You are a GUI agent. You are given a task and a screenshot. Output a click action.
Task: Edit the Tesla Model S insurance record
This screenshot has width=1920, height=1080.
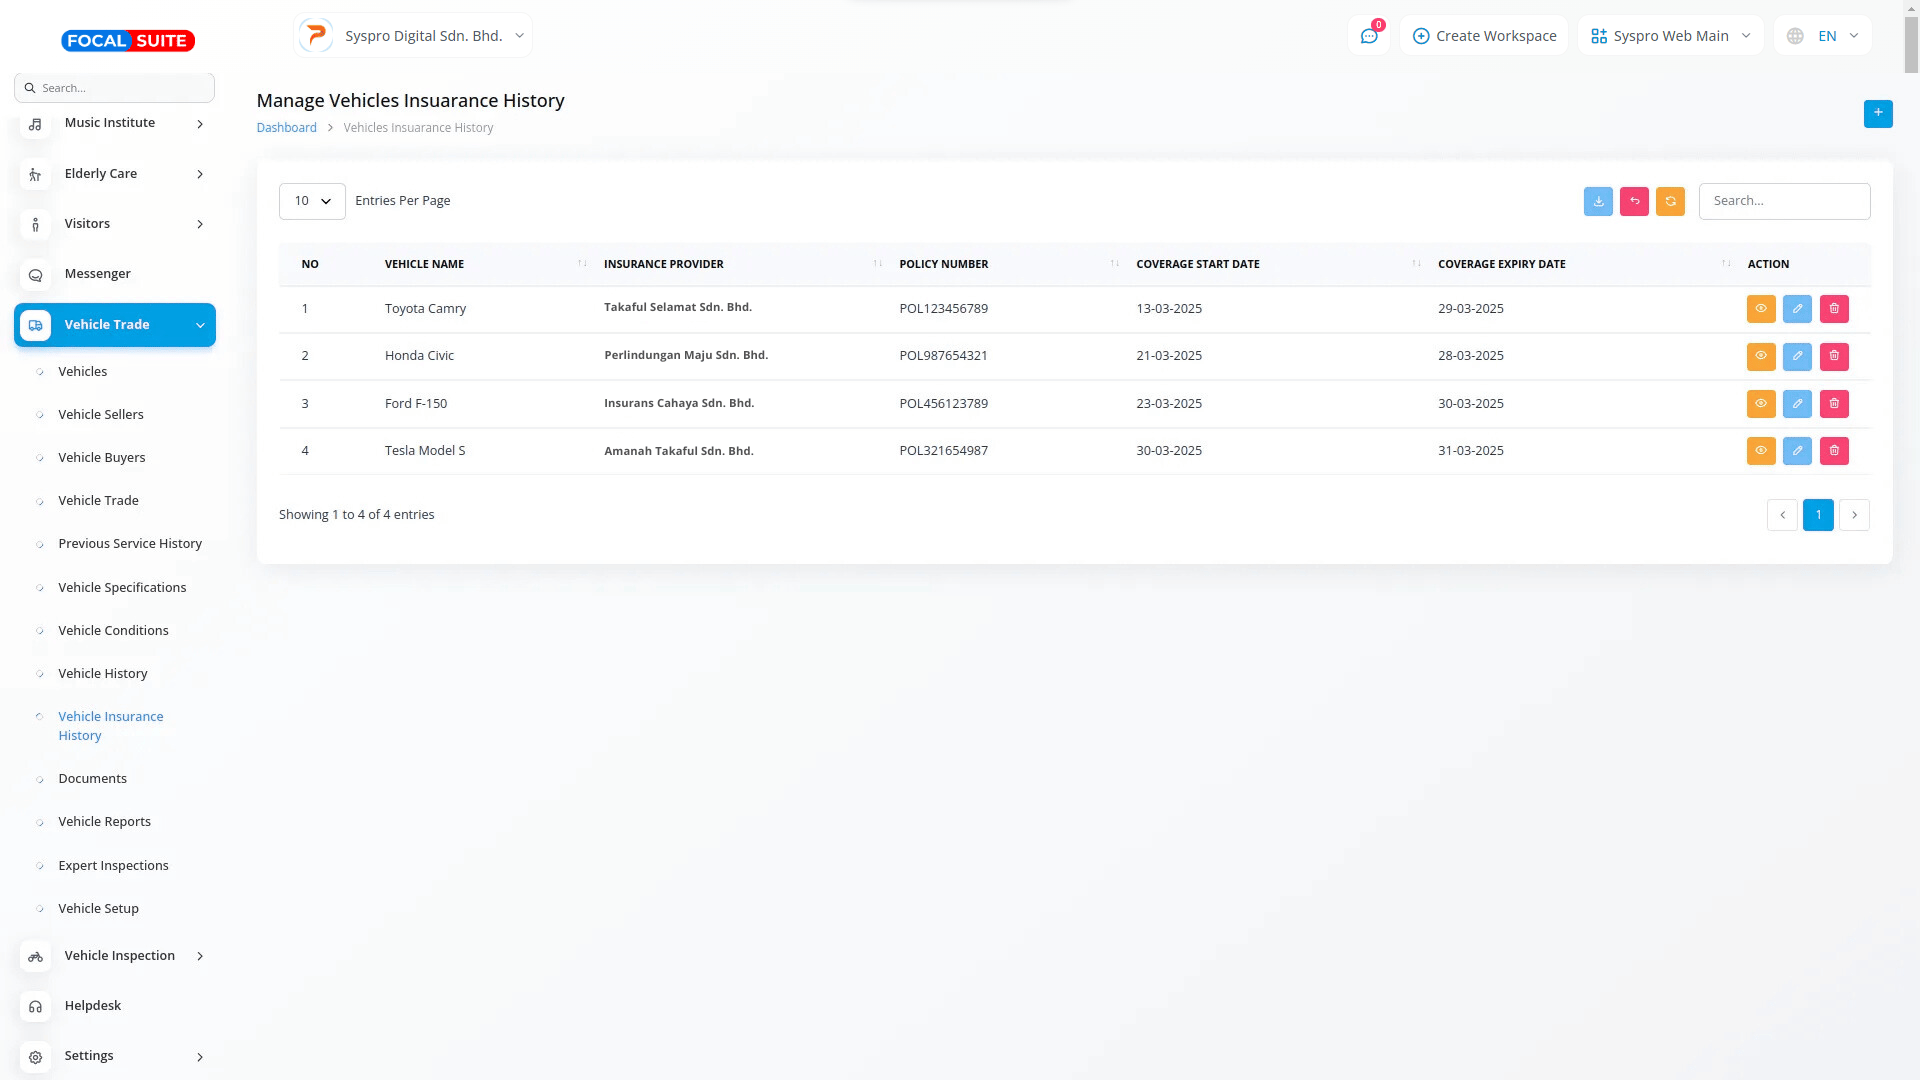[x=1797, y=451]
